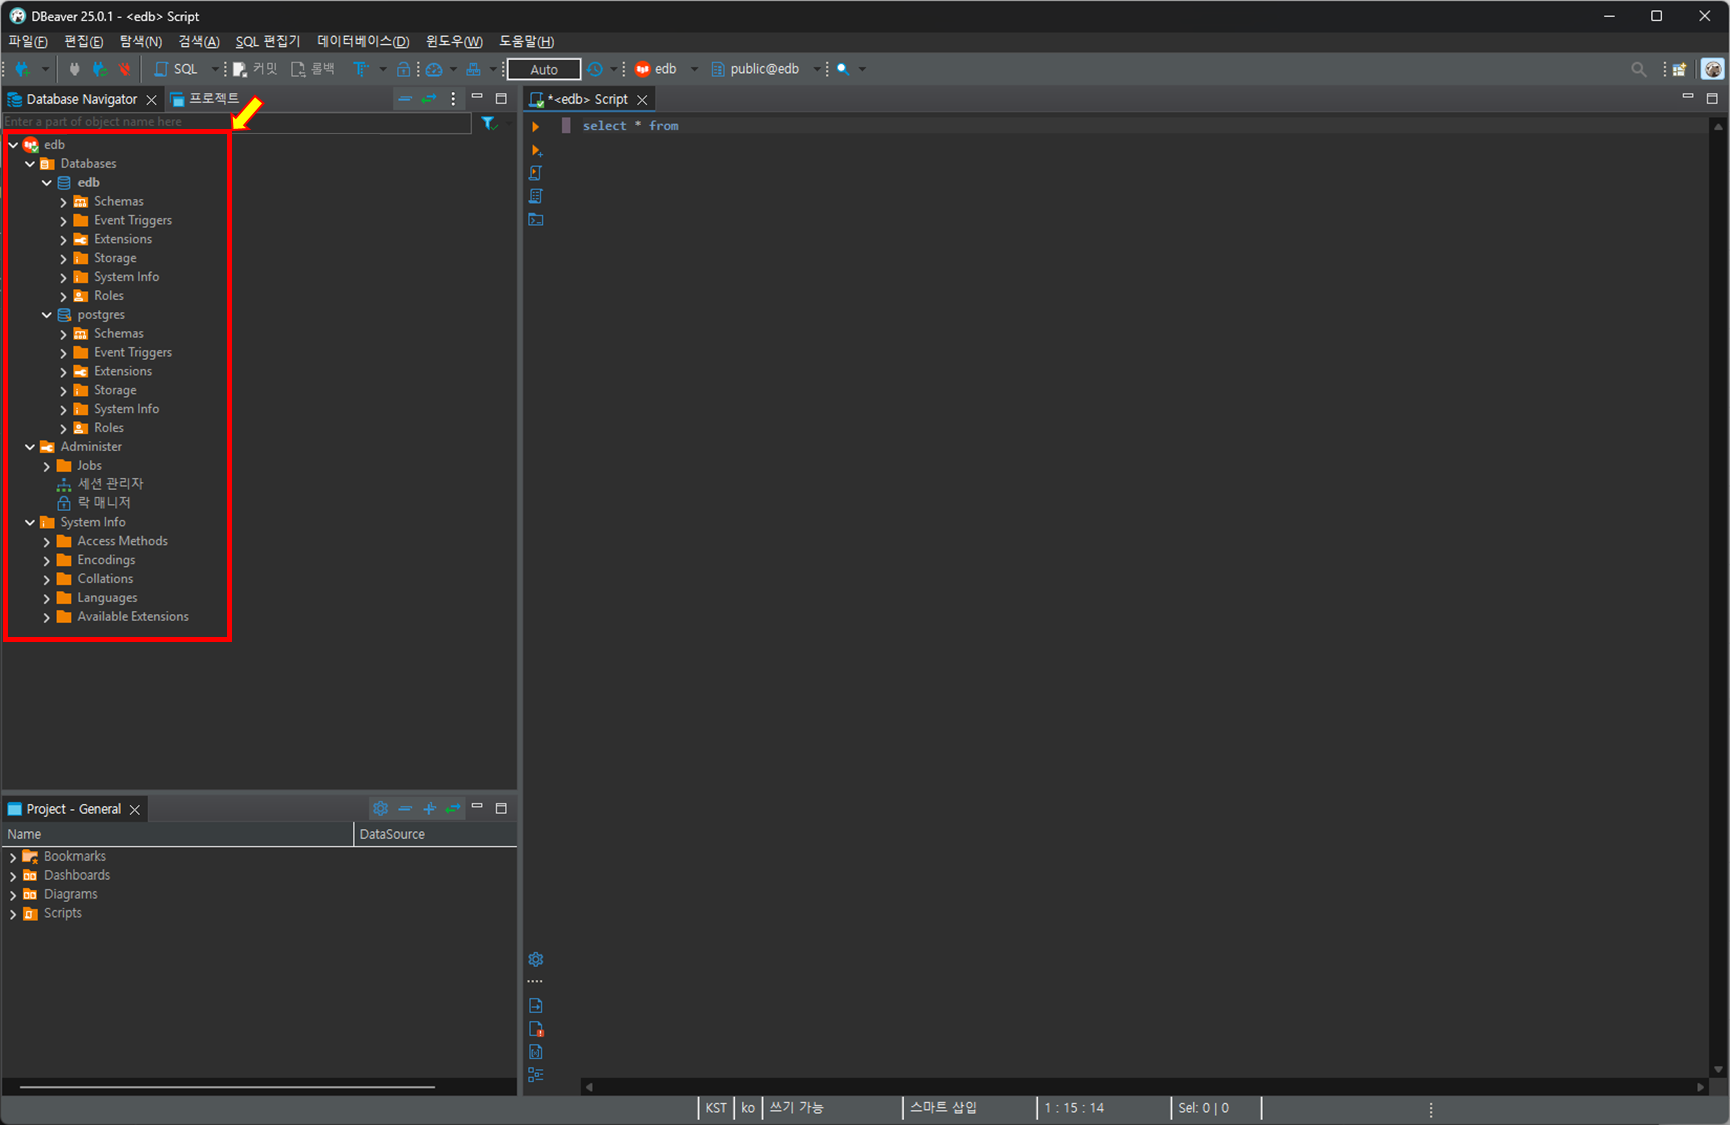
Task: Click the Show output panel icon
Action: [x=536, y=1006]
